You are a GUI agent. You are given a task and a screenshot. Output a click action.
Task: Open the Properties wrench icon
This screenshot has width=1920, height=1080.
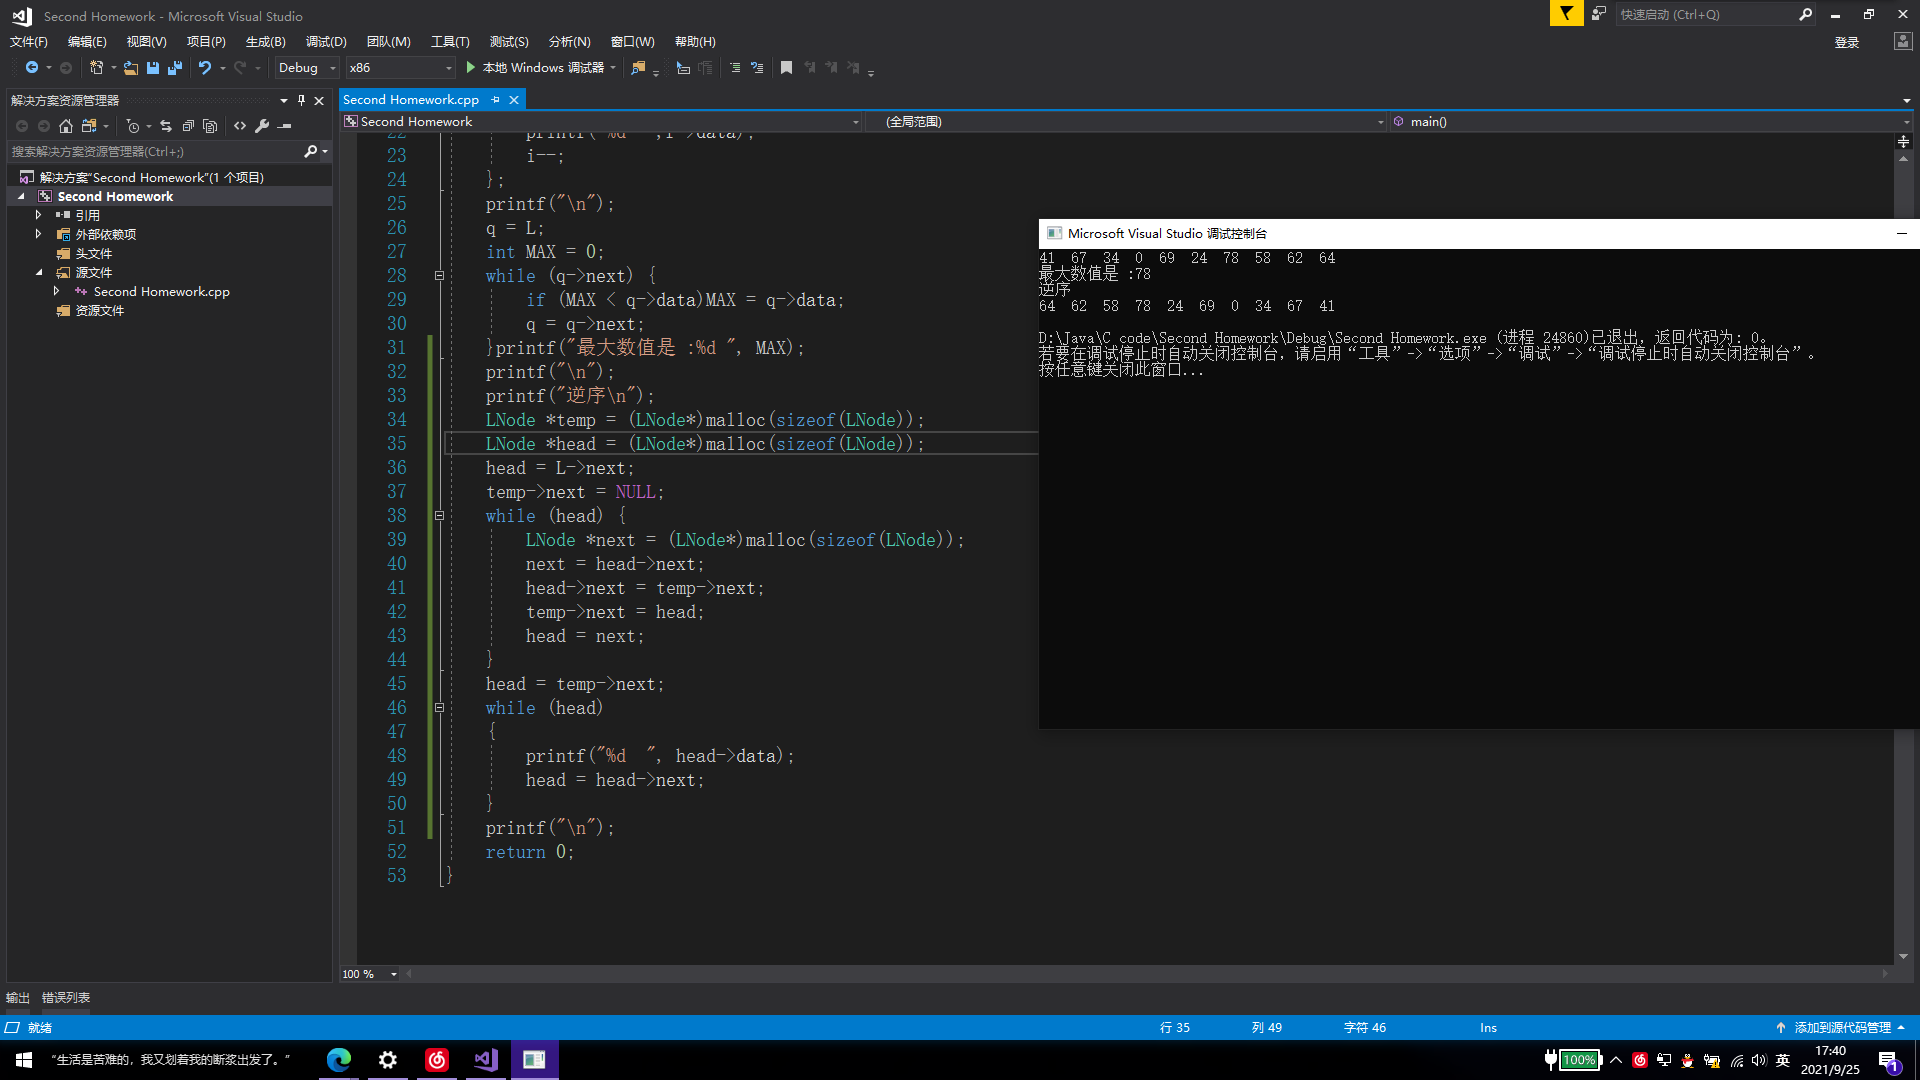pyautogui.click(x=262, y=126)
